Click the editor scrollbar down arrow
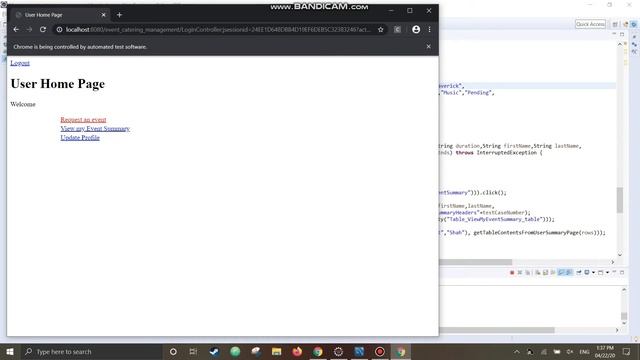 [x=620, y=255]
